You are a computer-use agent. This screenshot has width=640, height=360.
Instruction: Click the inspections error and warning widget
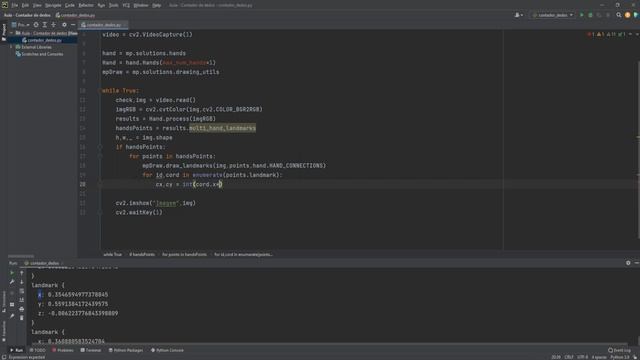click(x=607, y=34)
